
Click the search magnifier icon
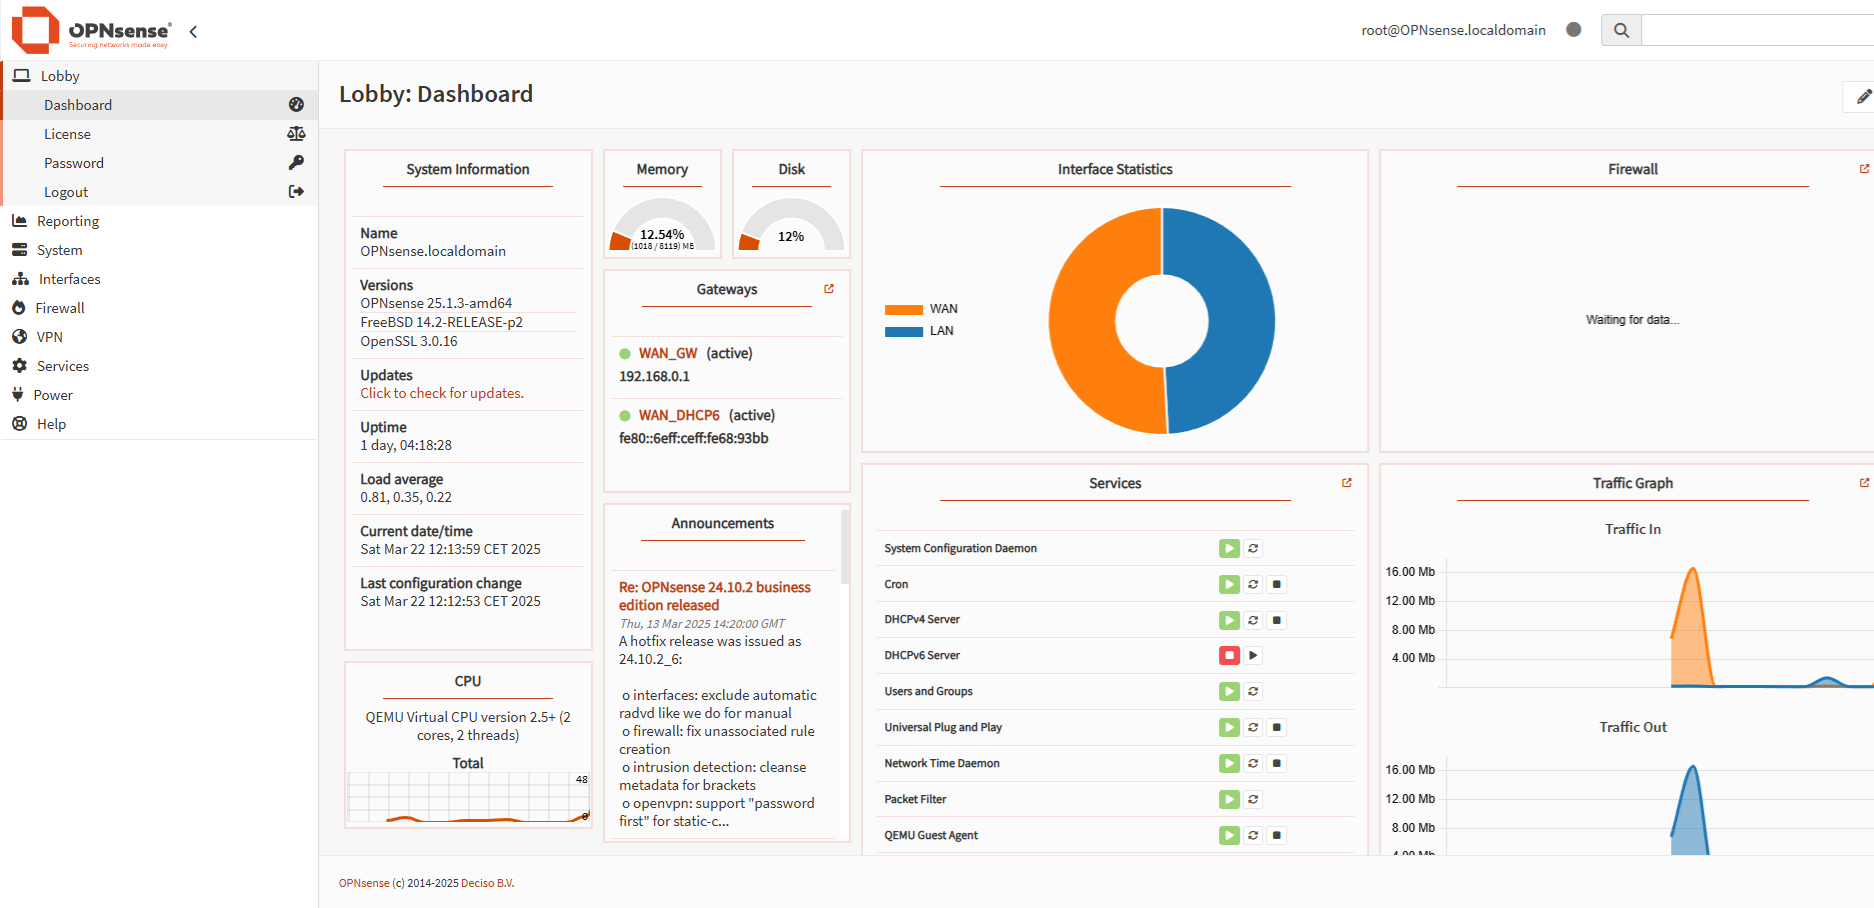[1621, 30]
